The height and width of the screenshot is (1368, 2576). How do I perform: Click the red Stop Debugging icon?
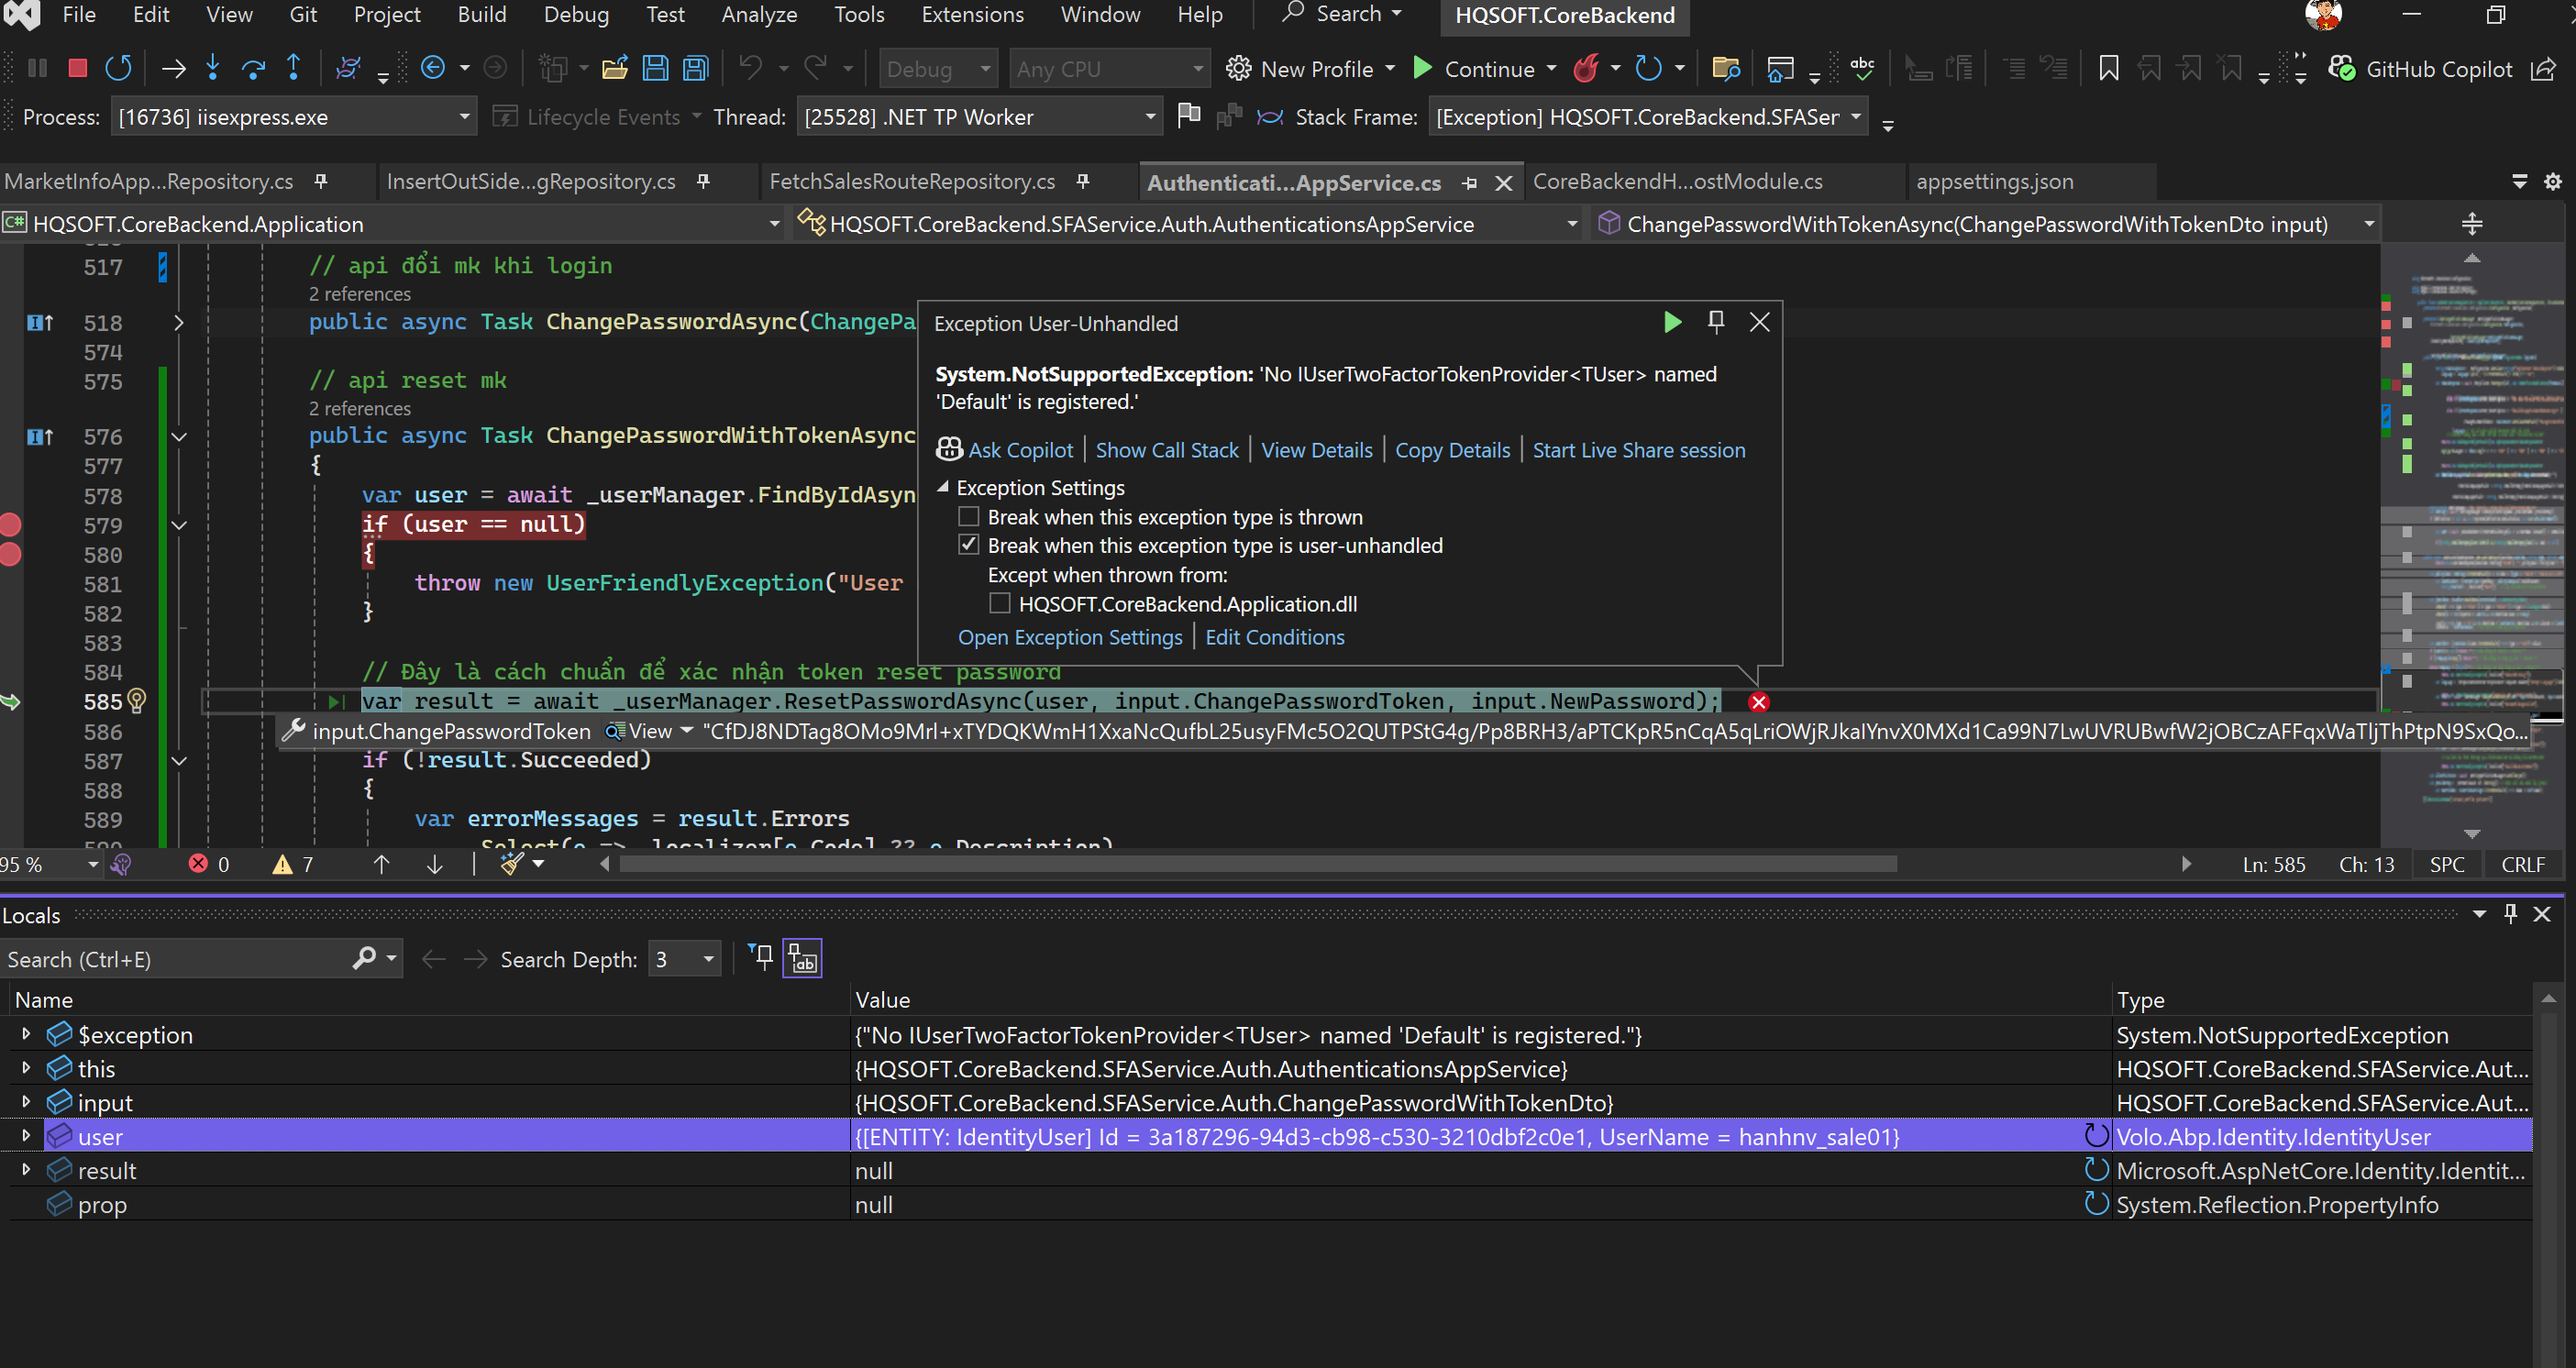[77, 68]
